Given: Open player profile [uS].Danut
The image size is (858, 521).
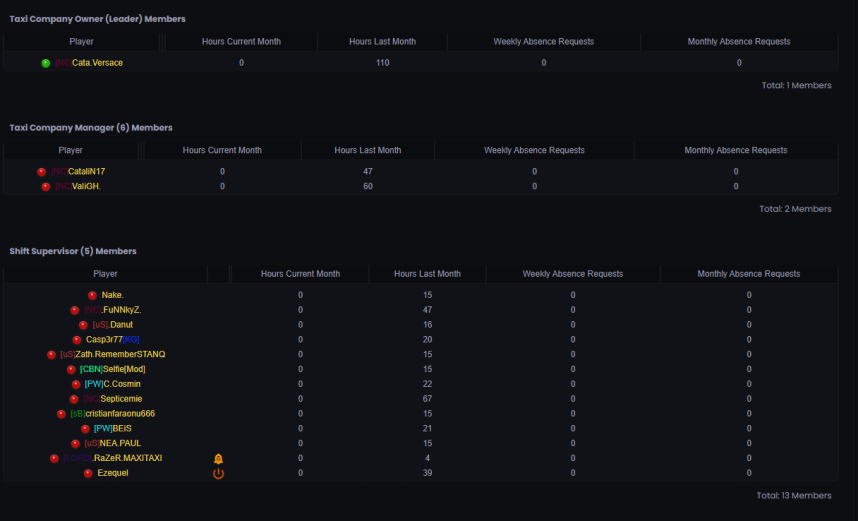Looking at the screenshot, I should [x=113, y=325].
